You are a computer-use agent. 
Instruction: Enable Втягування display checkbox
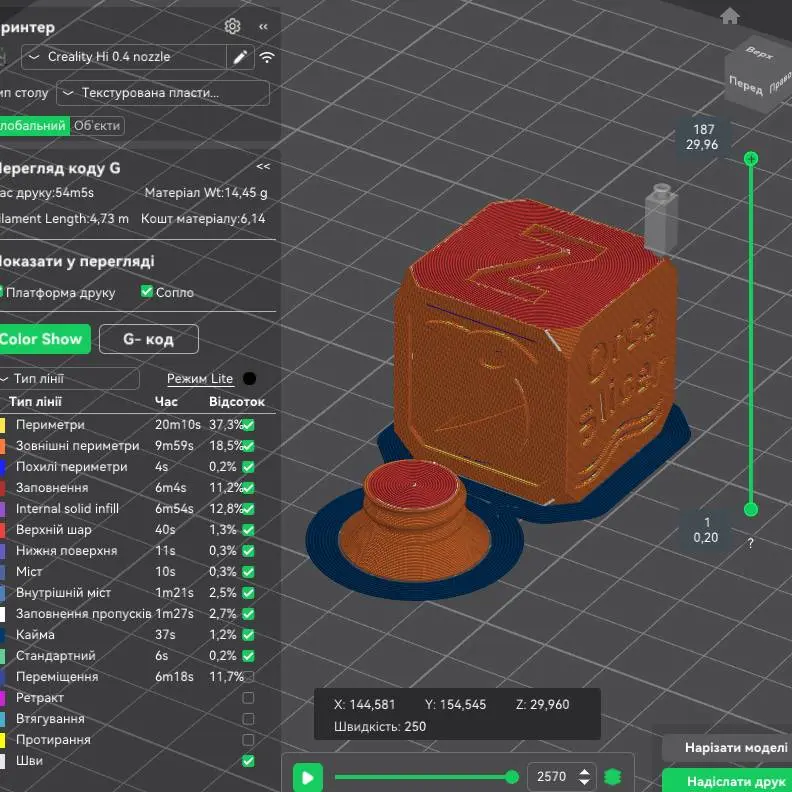pyautogui.click(x=248, y=719)
